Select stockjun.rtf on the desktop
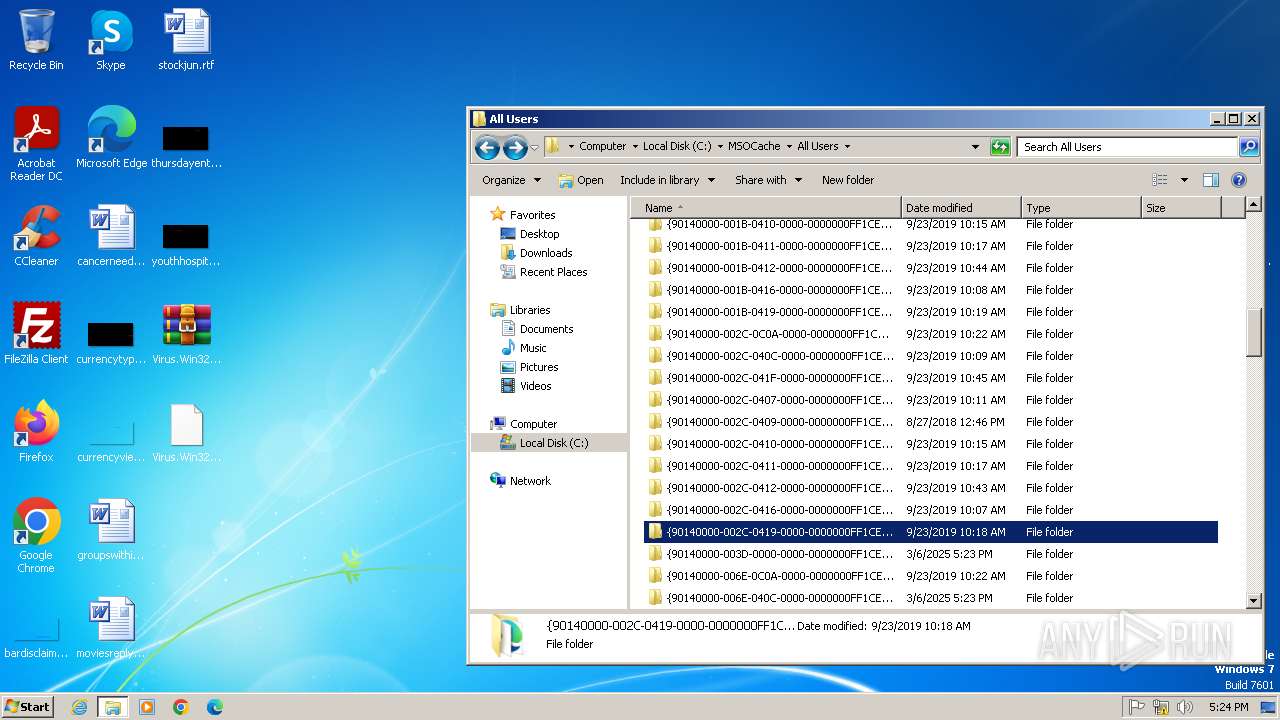The width and height of the screenshot is (1280, 720). pos(186,41)
